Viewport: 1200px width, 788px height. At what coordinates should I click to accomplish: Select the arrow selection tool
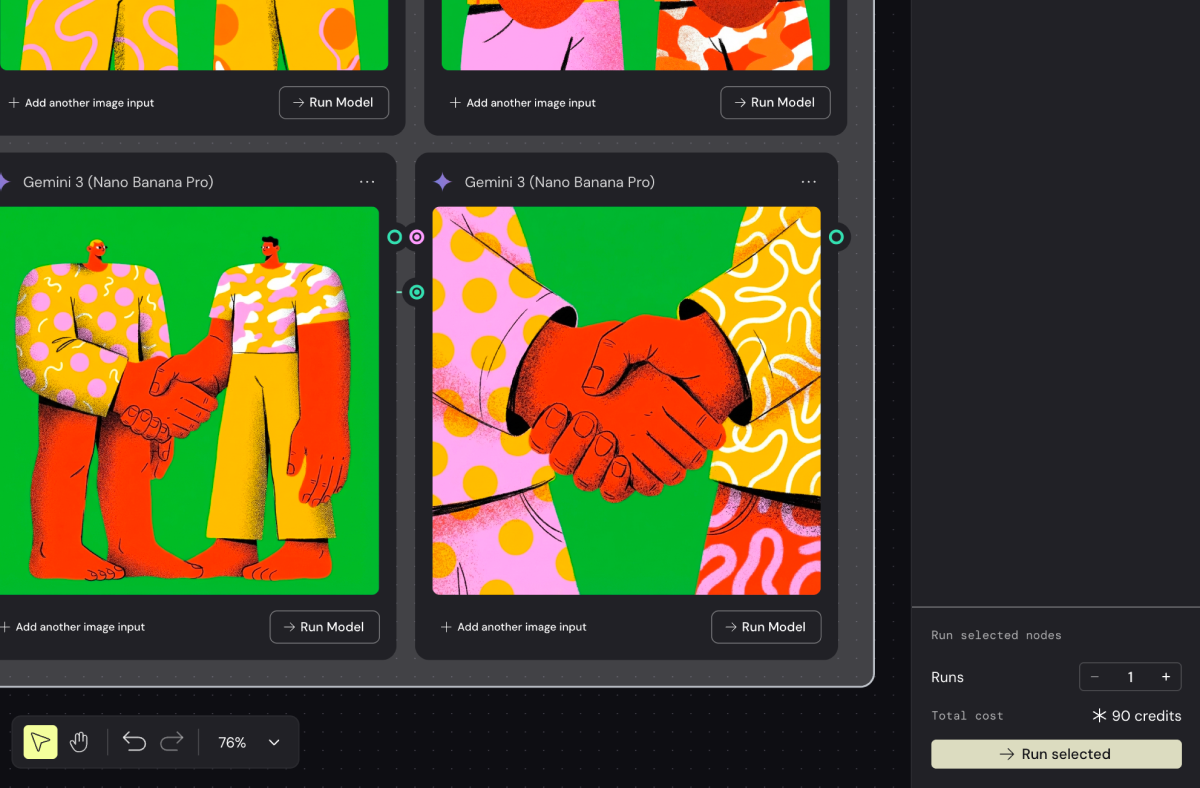39,742
